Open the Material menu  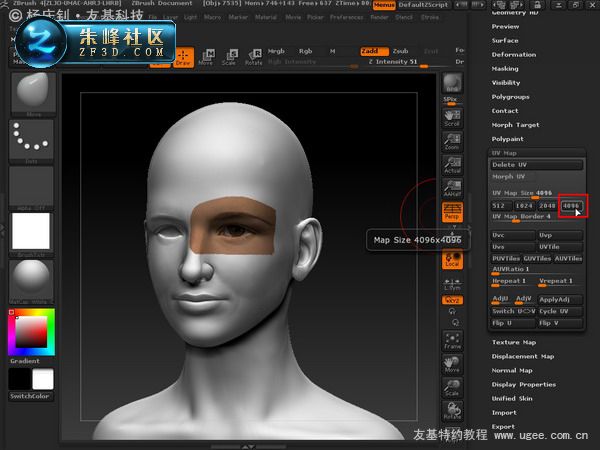(266, 17)
